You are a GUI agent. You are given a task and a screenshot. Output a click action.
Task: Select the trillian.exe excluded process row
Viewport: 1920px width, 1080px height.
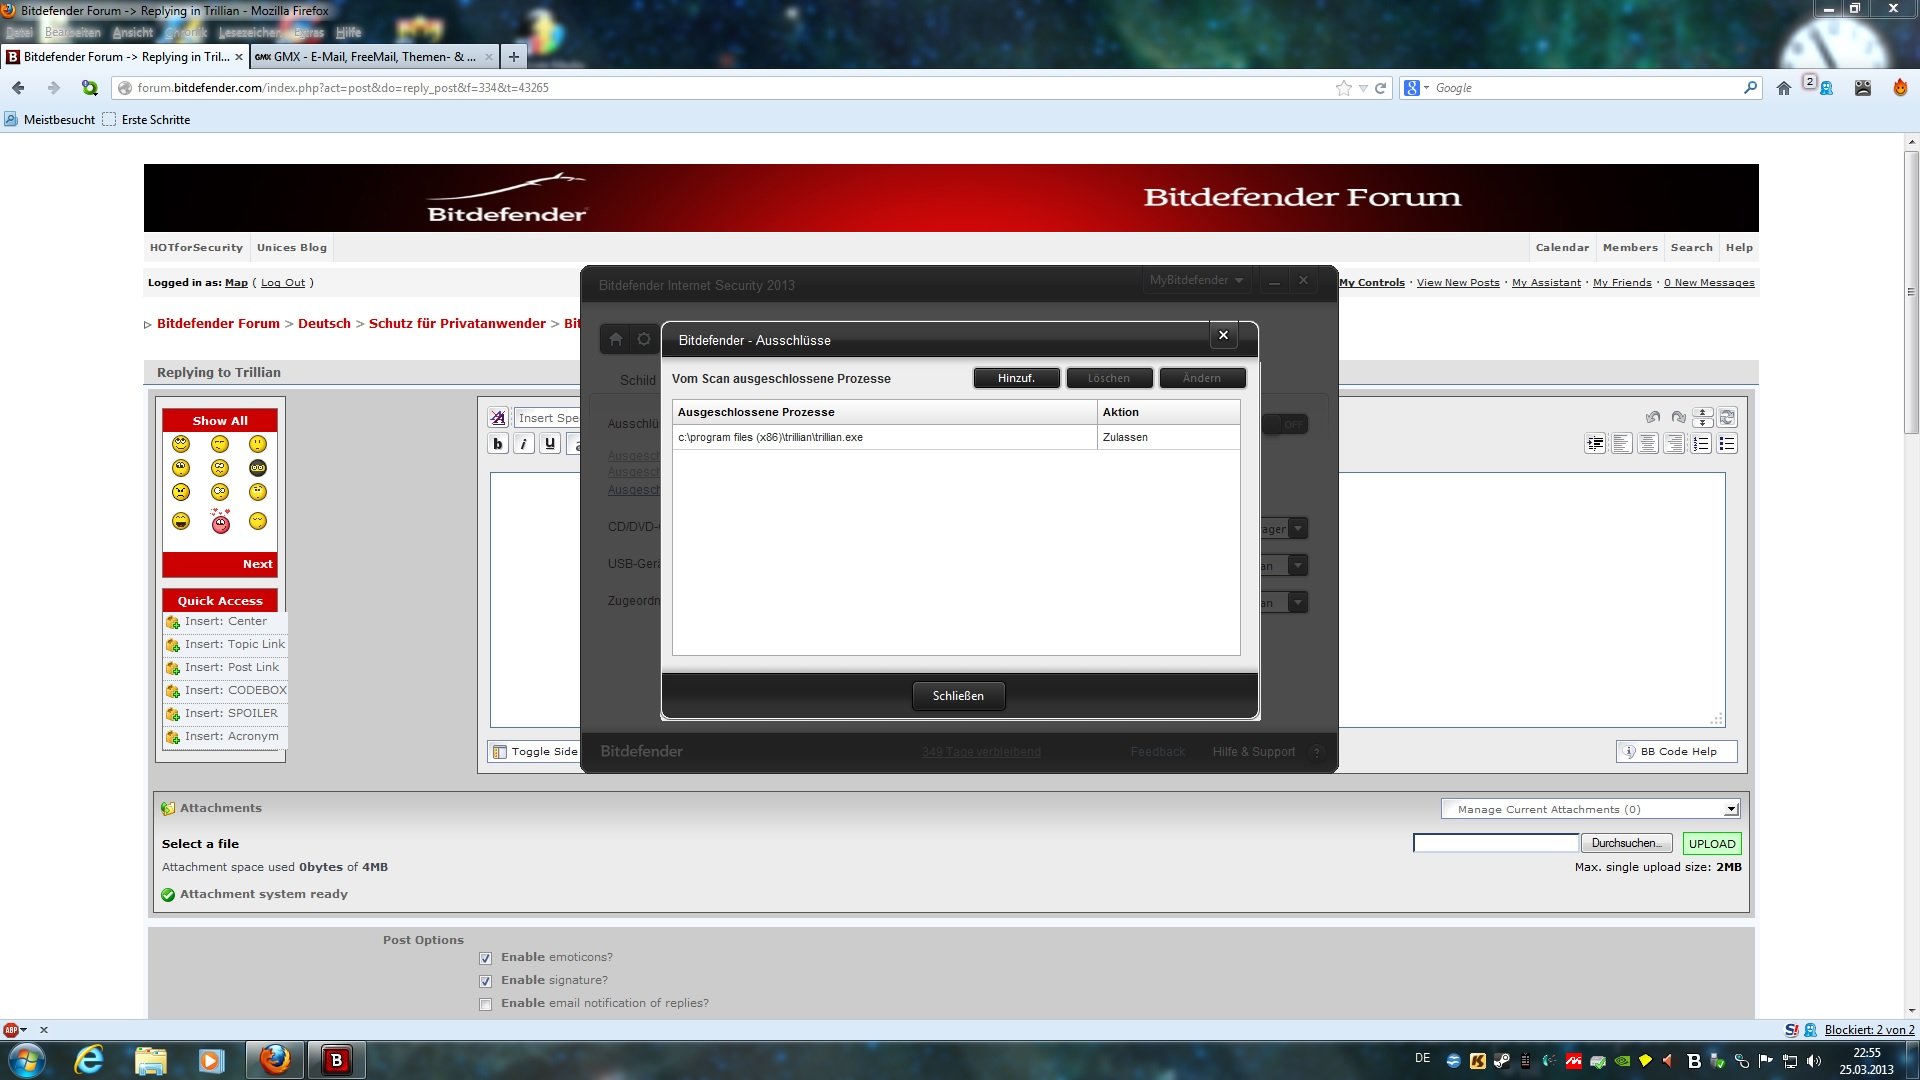pyautogui.click(x=956, y=437)
